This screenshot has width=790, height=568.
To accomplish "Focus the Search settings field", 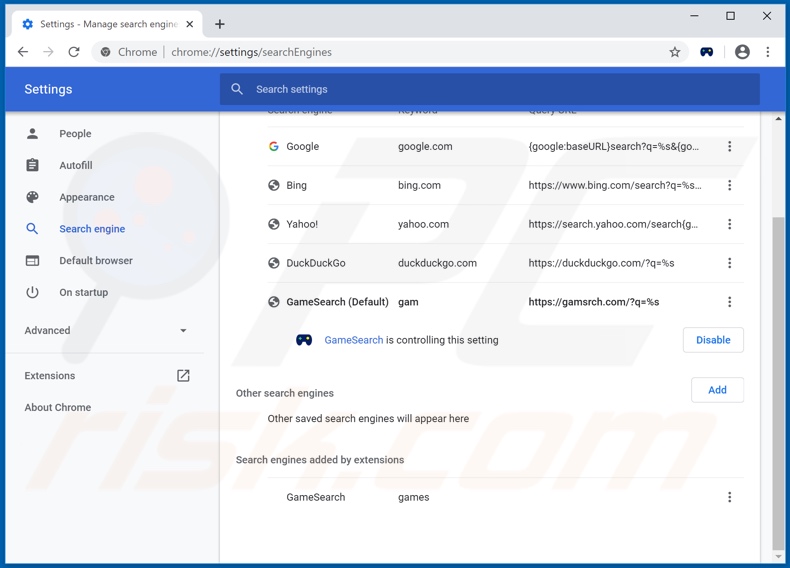I will pyautogui.click(x=490, y=89).
